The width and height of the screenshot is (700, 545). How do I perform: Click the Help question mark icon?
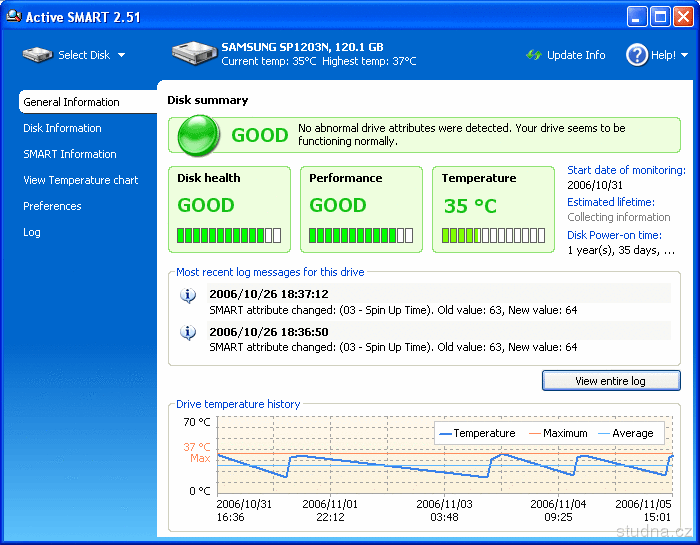click(x=637, y=55)
